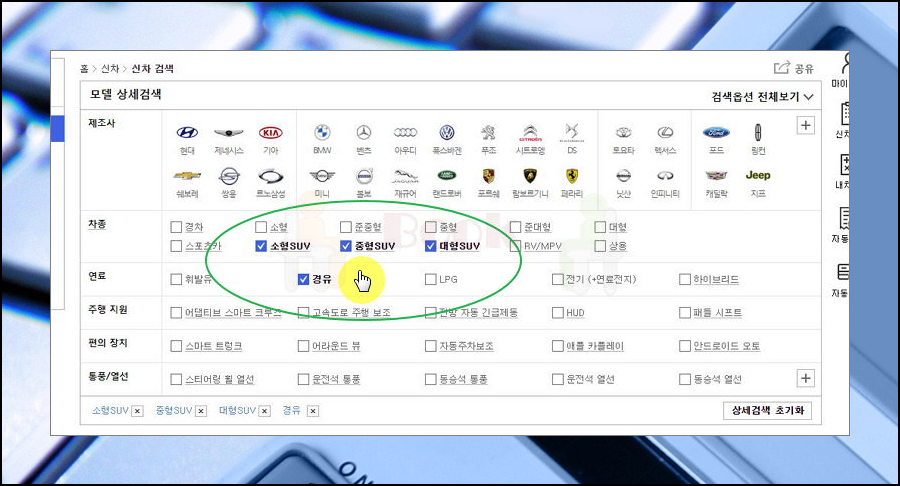Select the KIA (기아) manufacturer logo

(x=270, y=133)
